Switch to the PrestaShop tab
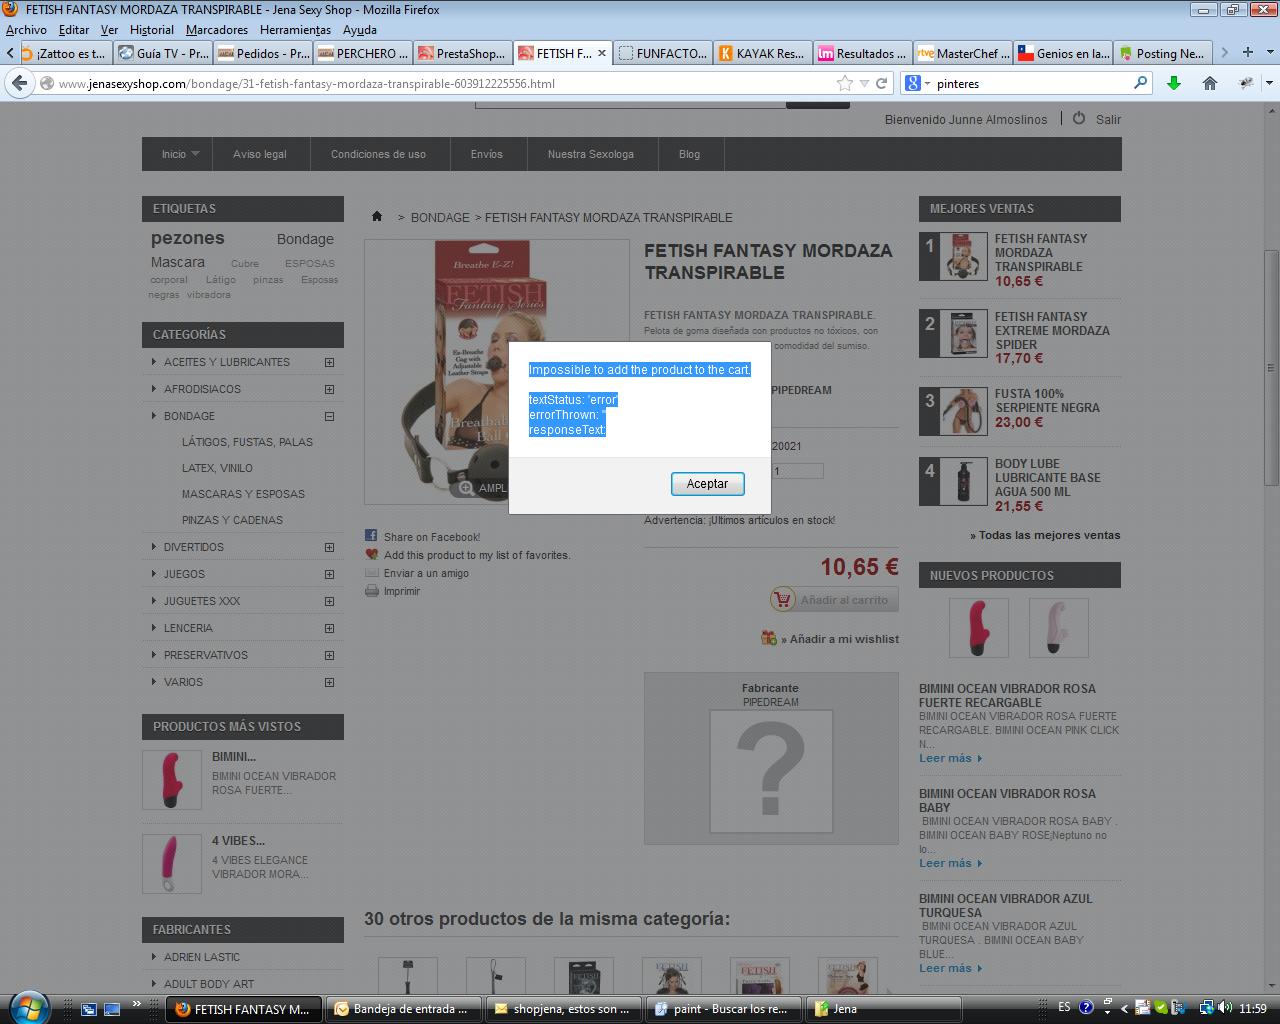1280x1024 pixels. (464, 54)
